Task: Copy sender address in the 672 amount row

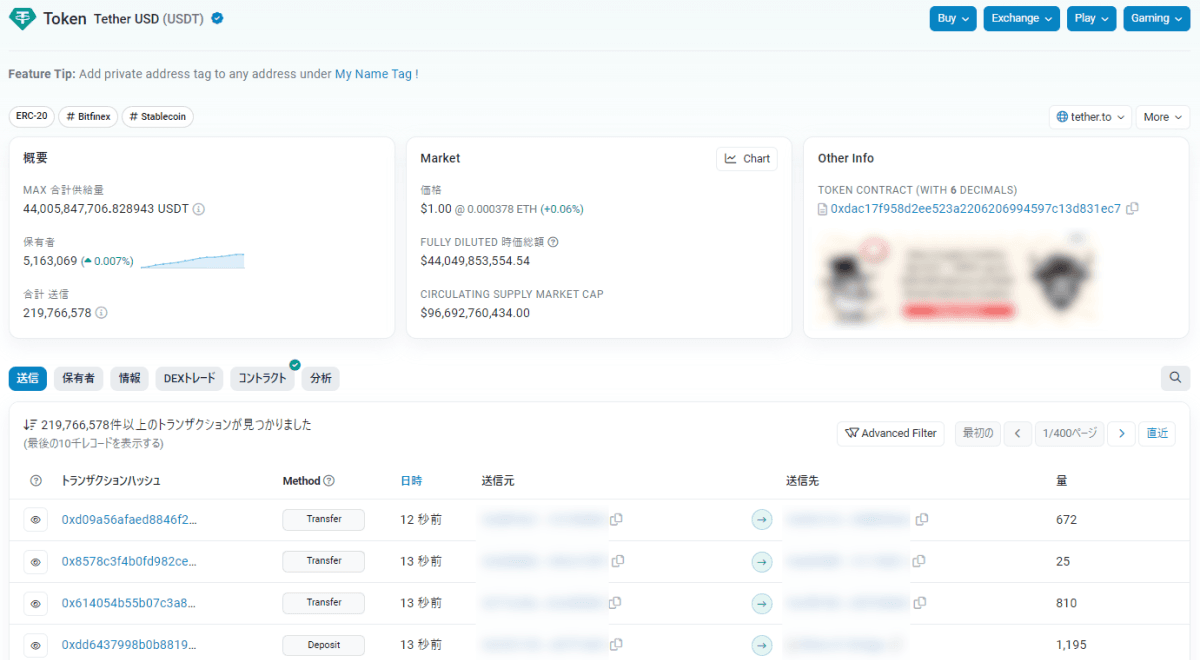Action: [x=617, y=519]
